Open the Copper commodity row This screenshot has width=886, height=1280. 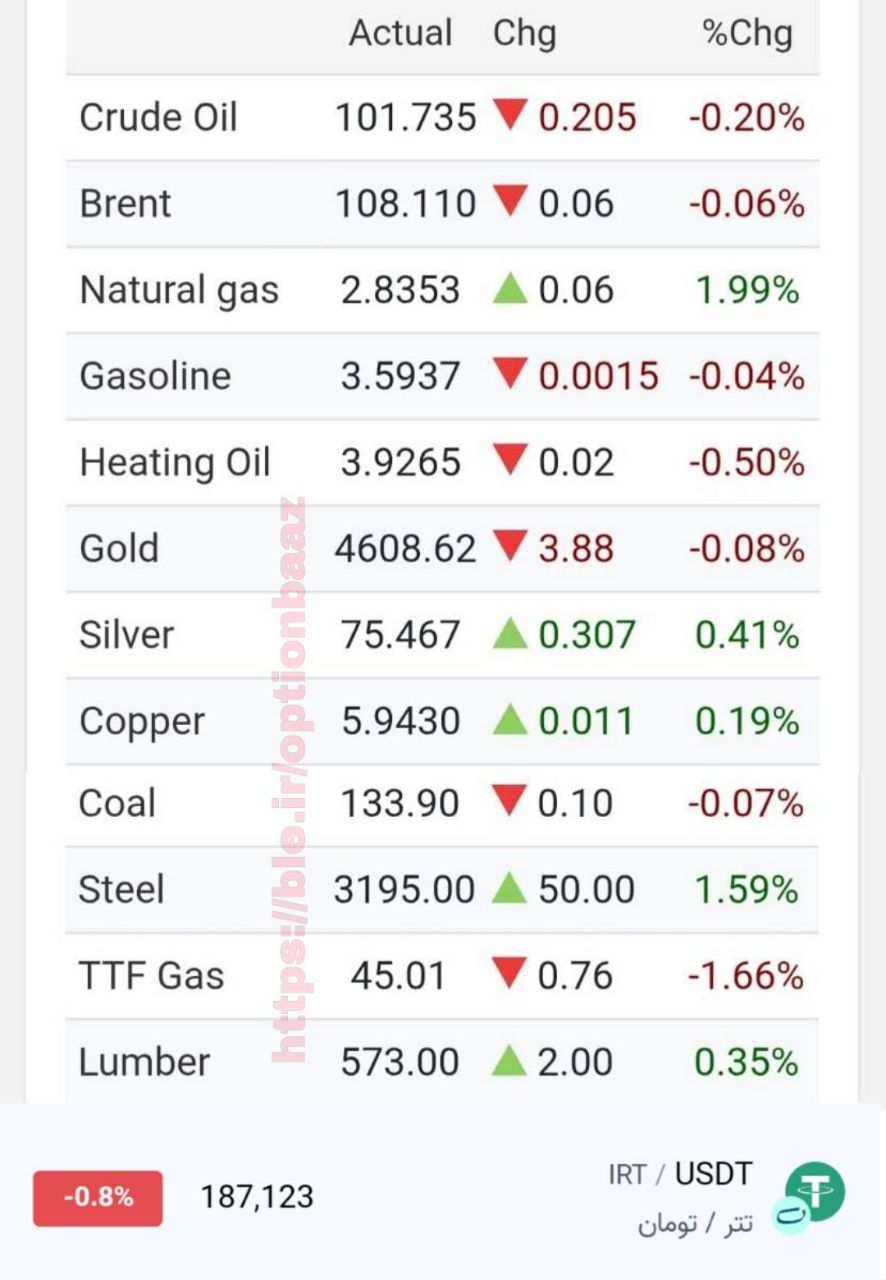point(443,721)
